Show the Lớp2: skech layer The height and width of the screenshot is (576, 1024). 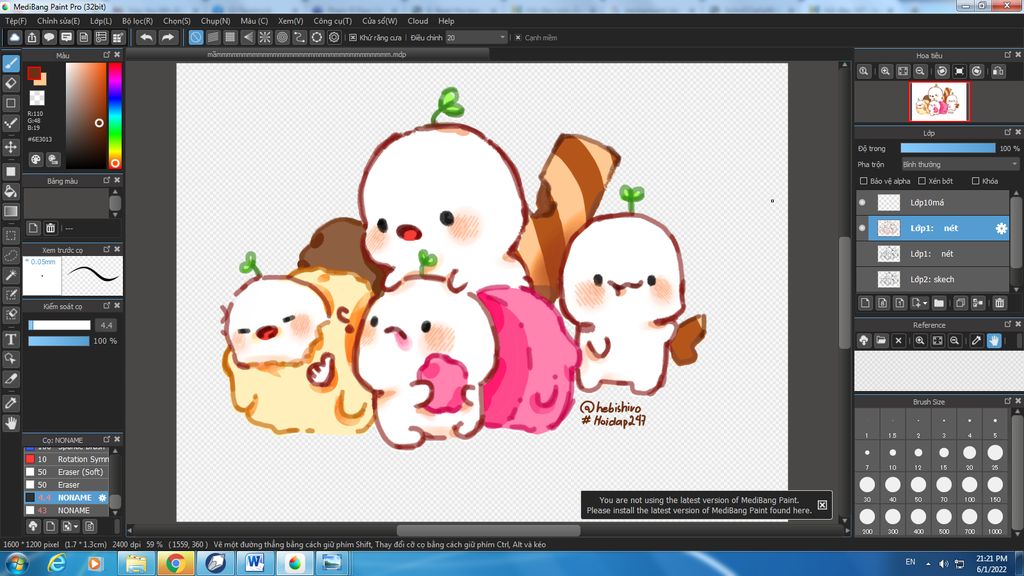pos(862,280)
